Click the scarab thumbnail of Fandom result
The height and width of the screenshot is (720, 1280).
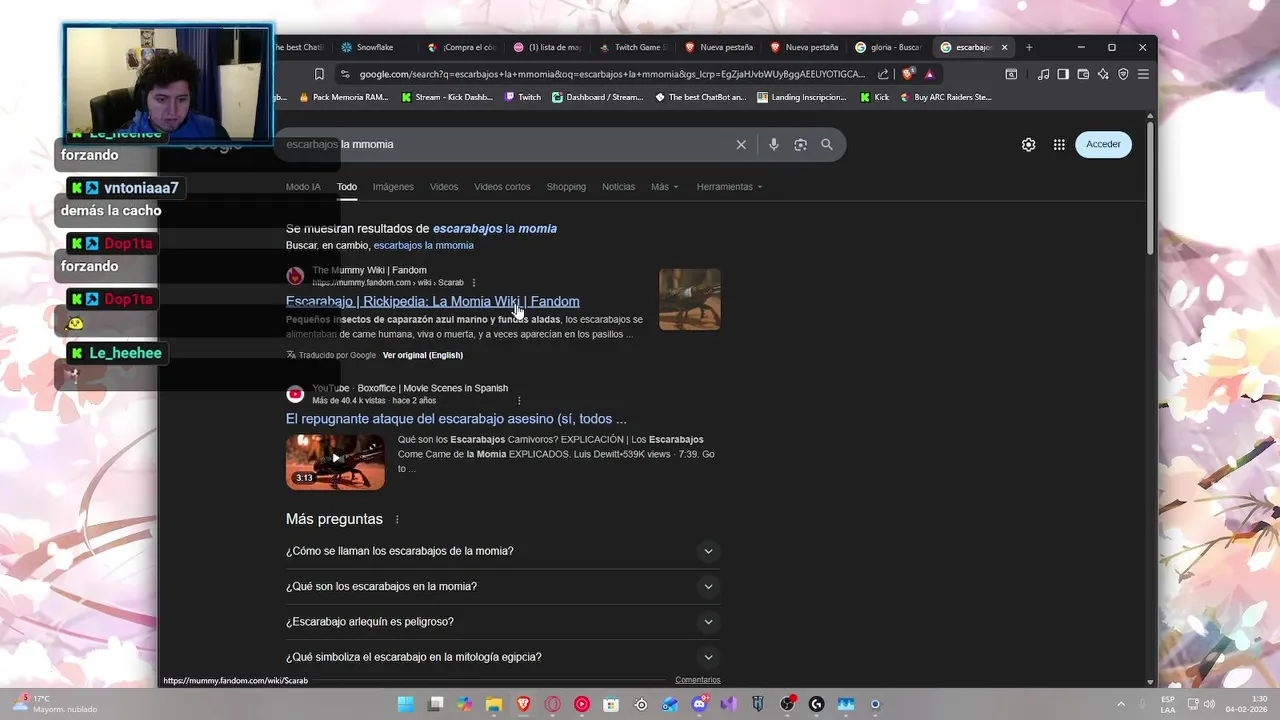tap(689, 299)
